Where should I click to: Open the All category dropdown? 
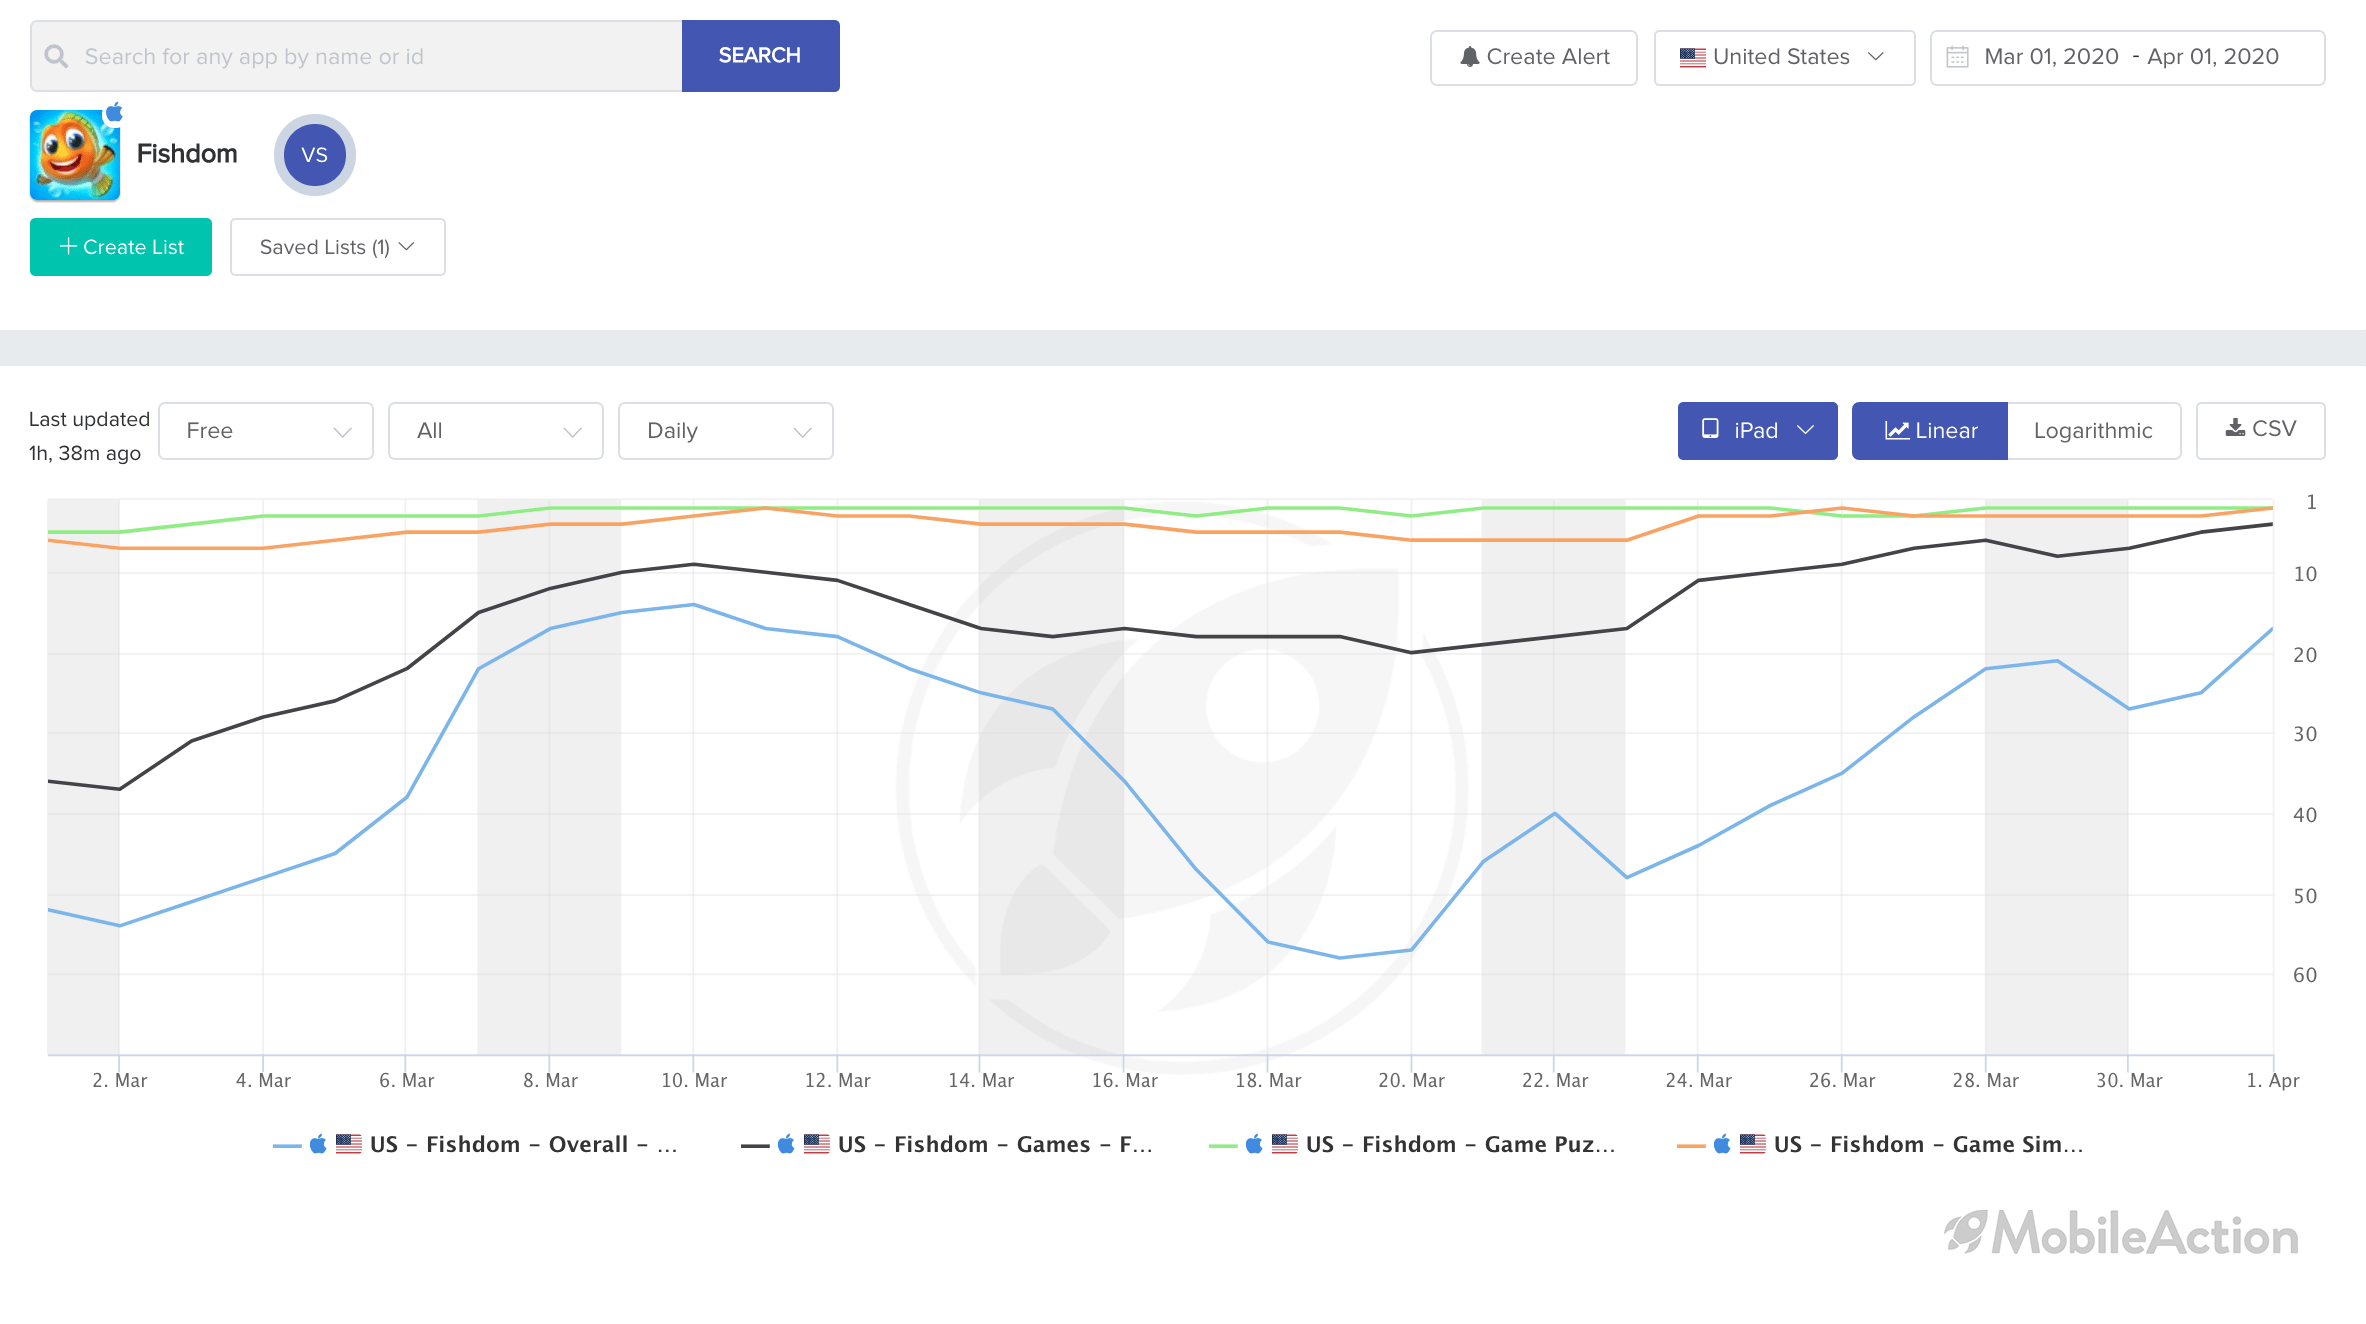pyautogui.click(x=496, y=431)
